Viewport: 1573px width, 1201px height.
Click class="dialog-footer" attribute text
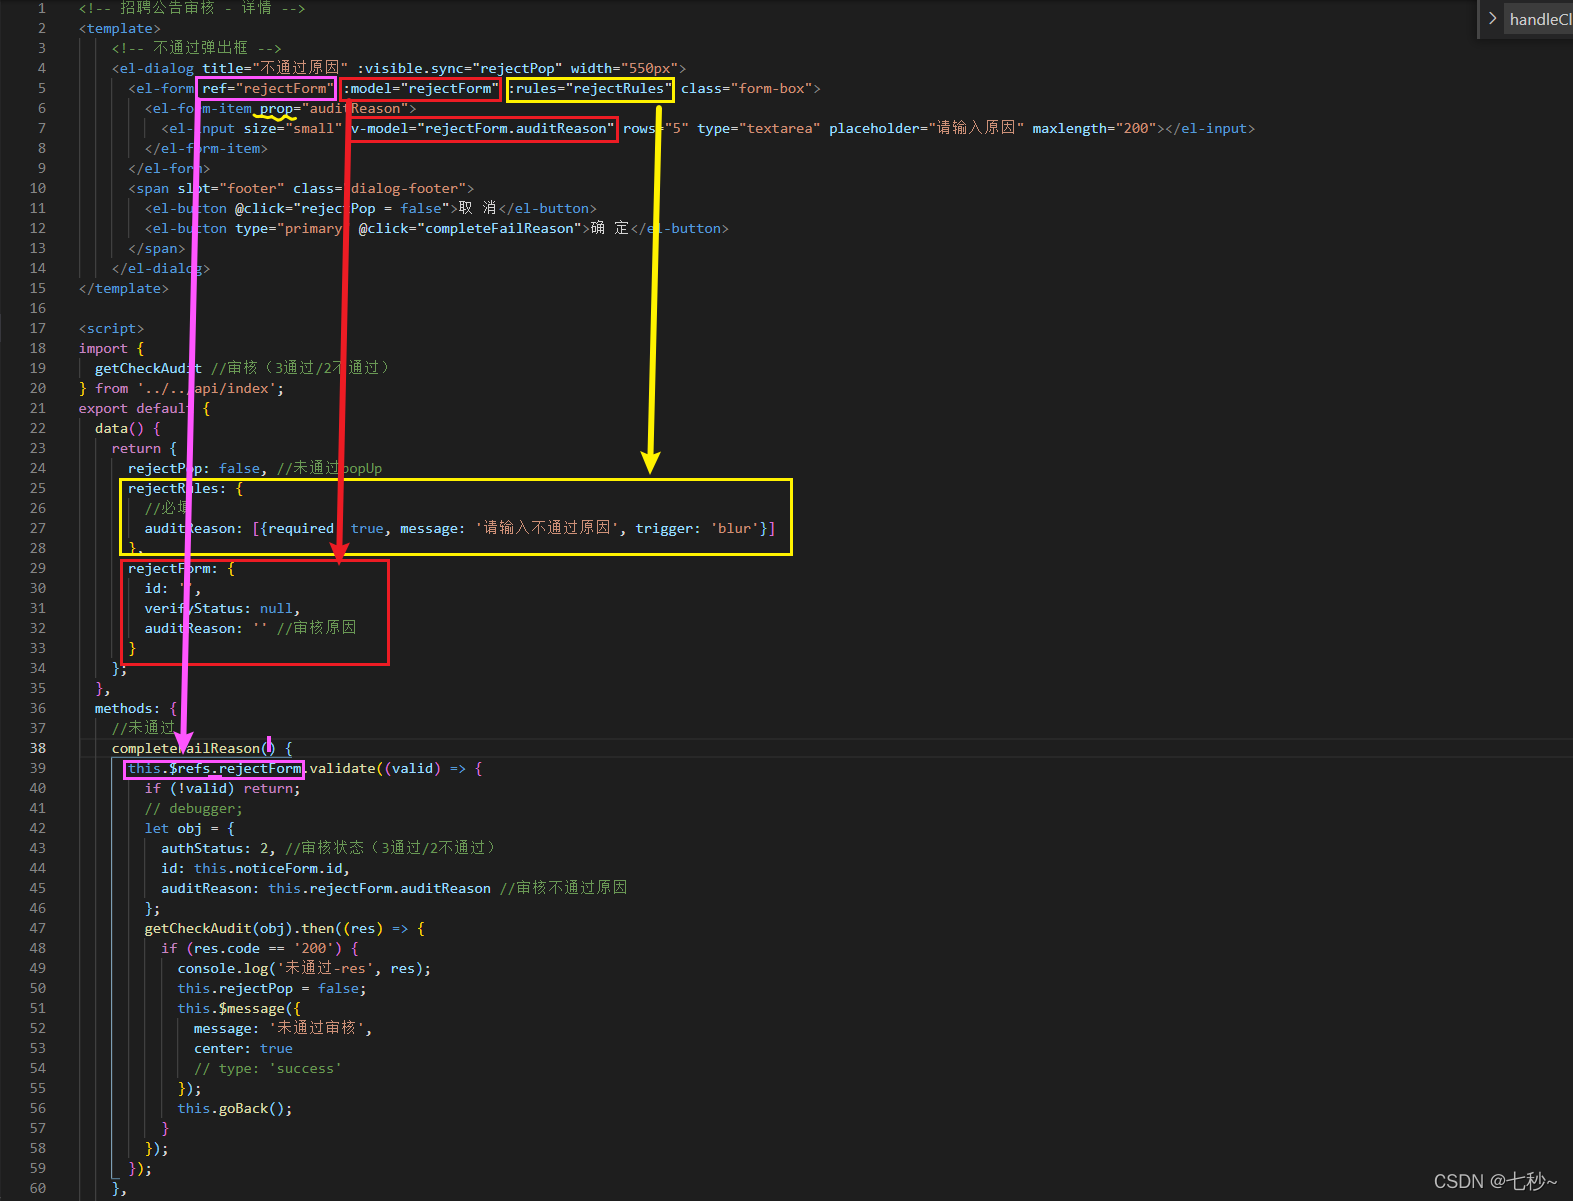tap(380, 188)
